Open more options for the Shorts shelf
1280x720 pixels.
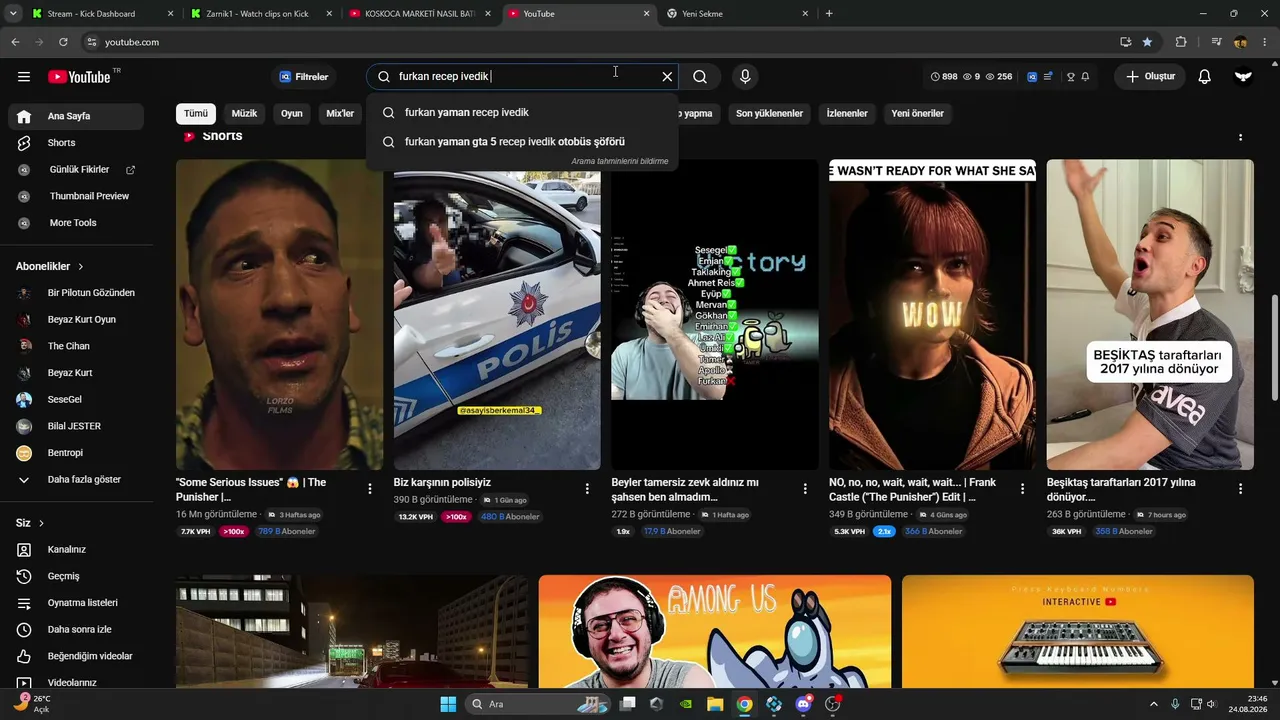pyautogui.click(x=1241, y=137)
